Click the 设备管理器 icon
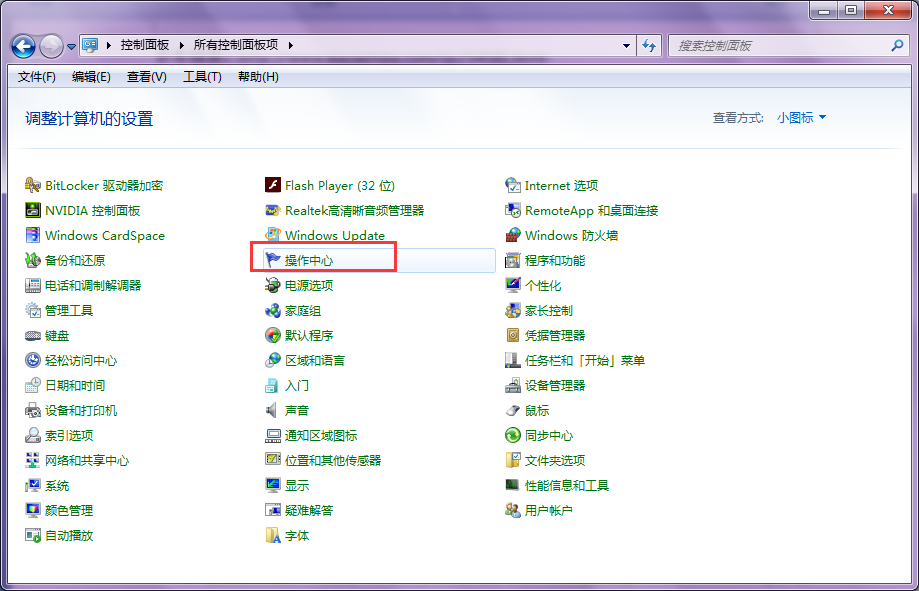The height and width of the screenshot is (591, 919). tap(513, 385)
